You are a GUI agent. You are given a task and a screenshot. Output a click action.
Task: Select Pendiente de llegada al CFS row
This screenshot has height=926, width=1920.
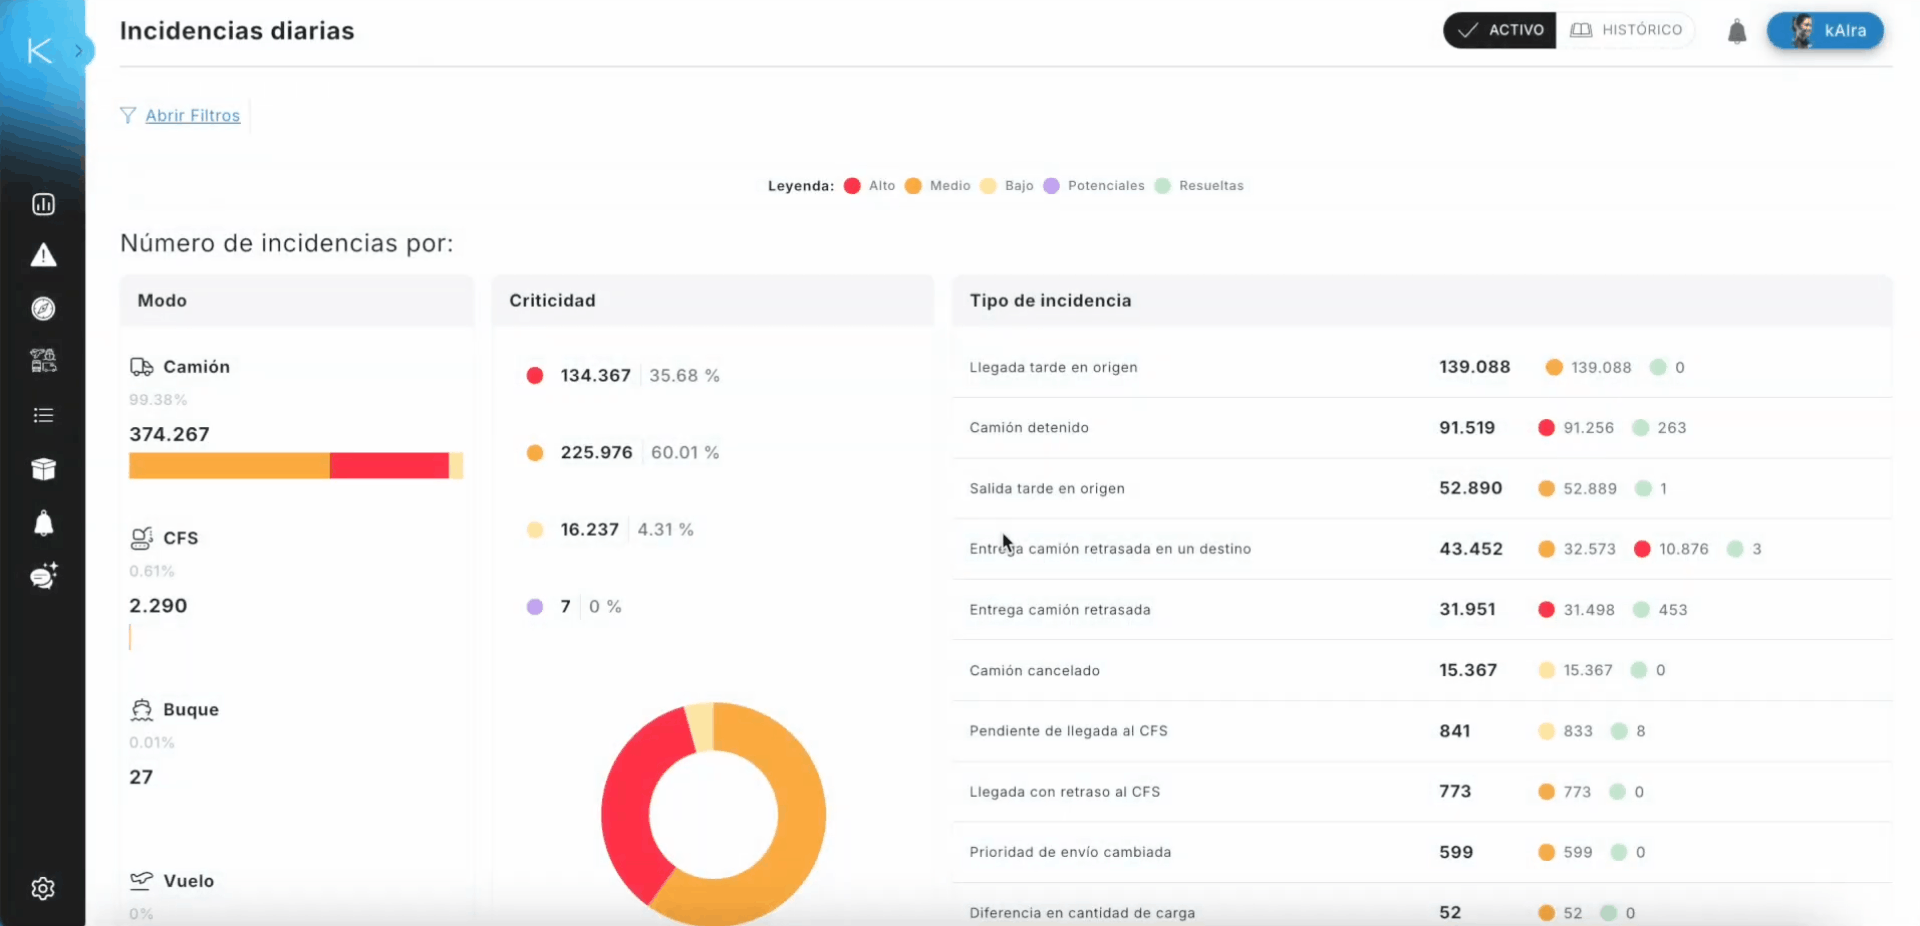(x=1422, y=731)
